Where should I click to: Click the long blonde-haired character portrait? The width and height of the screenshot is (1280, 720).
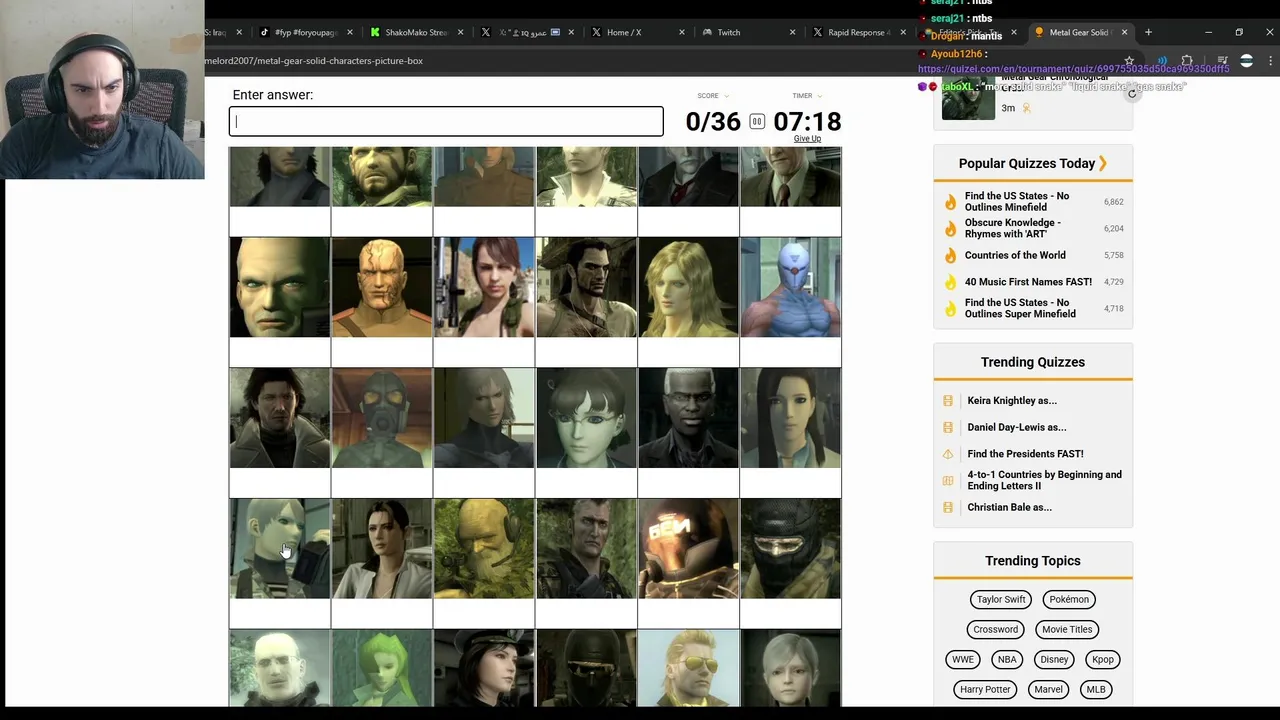tap(688, 287)
